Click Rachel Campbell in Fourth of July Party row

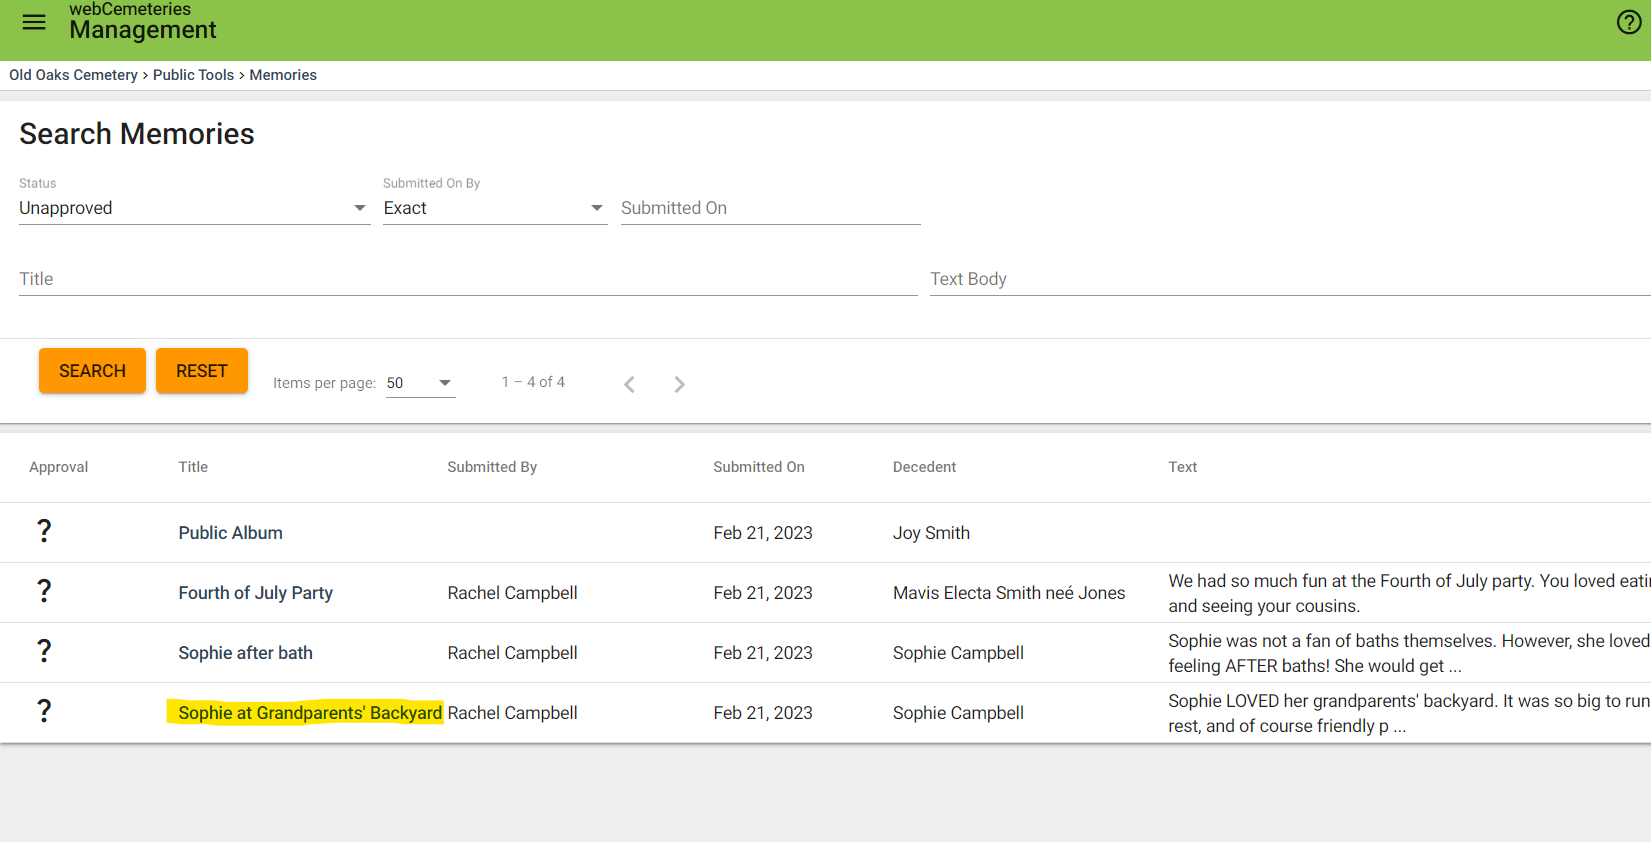click(512, 593)
